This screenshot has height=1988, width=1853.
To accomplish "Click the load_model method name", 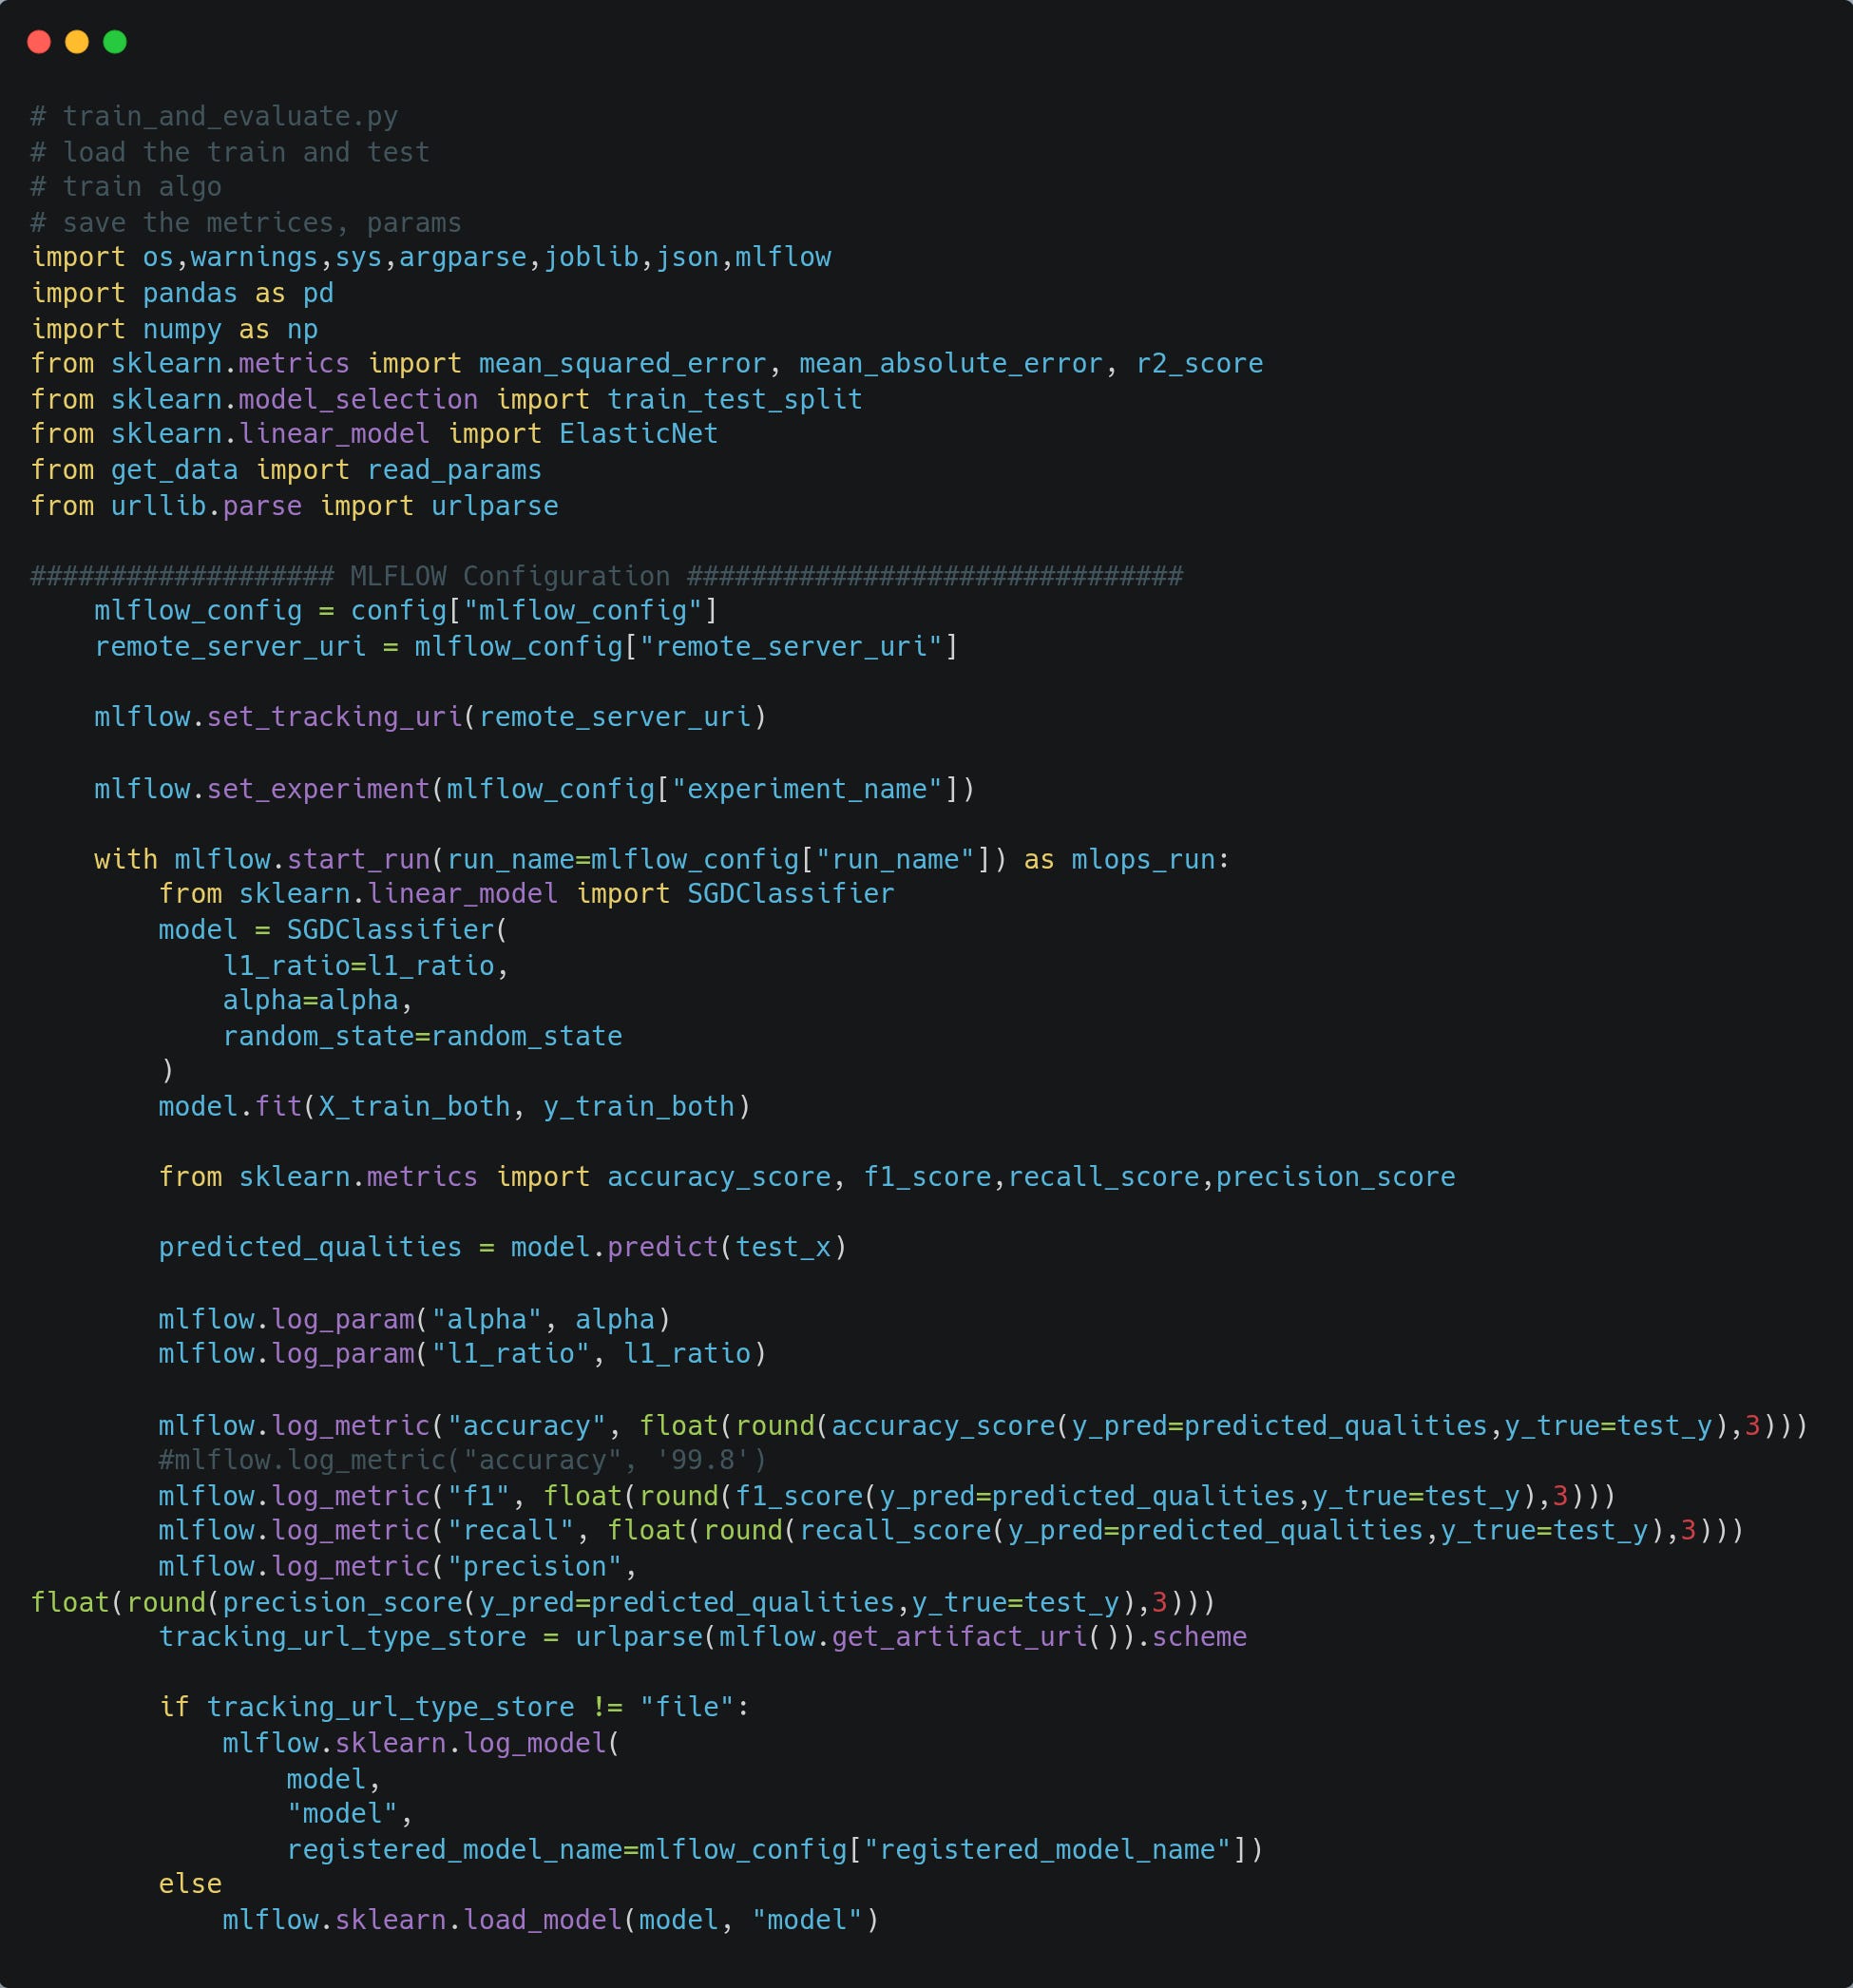I will (x=542, y=1920).
